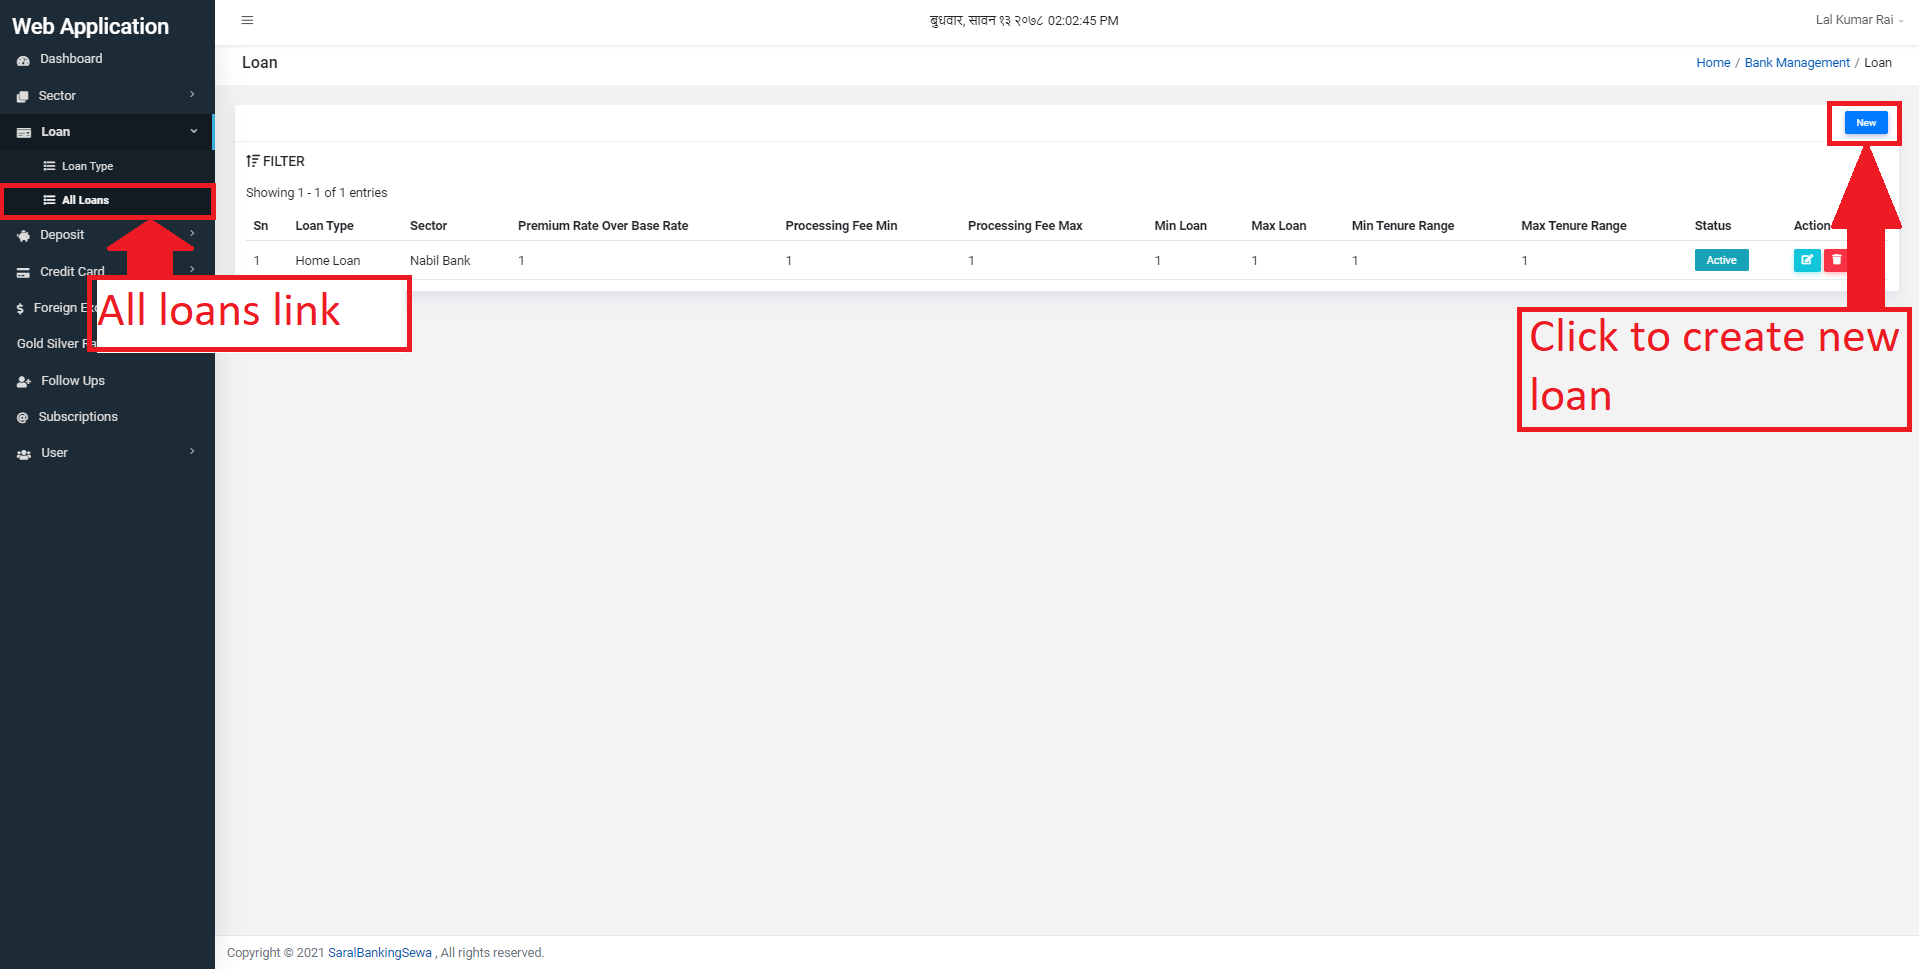
Task: Go to Bank Management breadcrumb link
Action: coord(1796,63)
